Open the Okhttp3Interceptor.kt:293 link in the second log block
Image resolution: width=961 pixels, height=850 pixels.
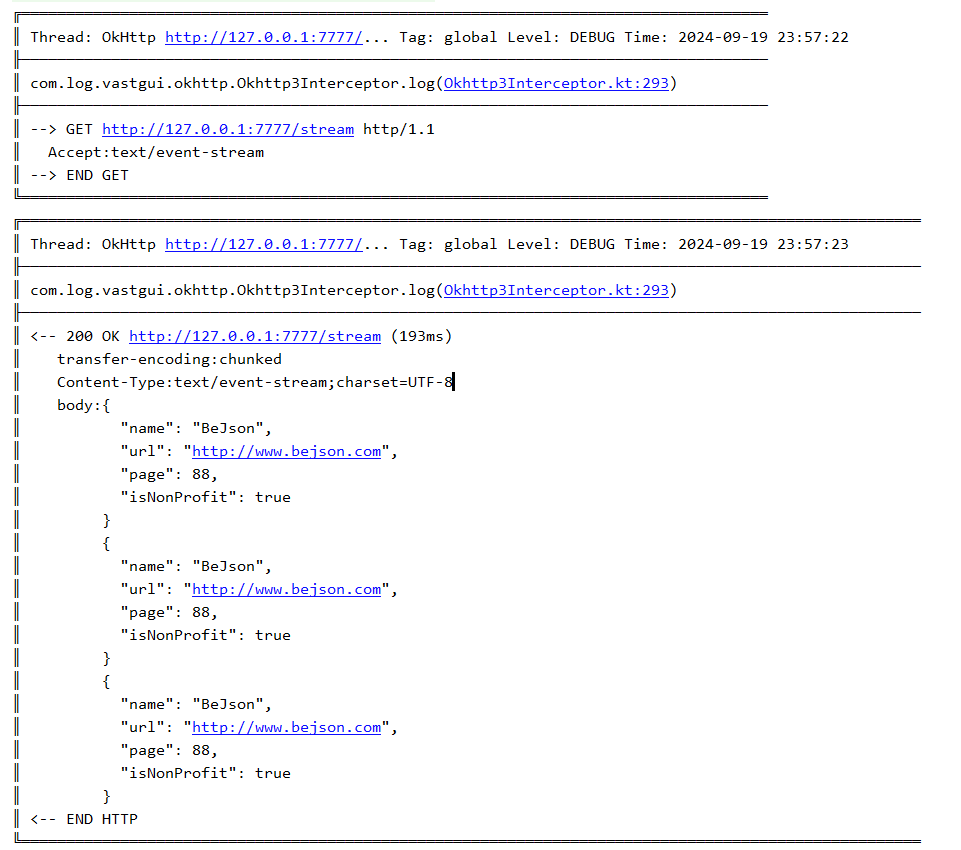coord(556,290)
